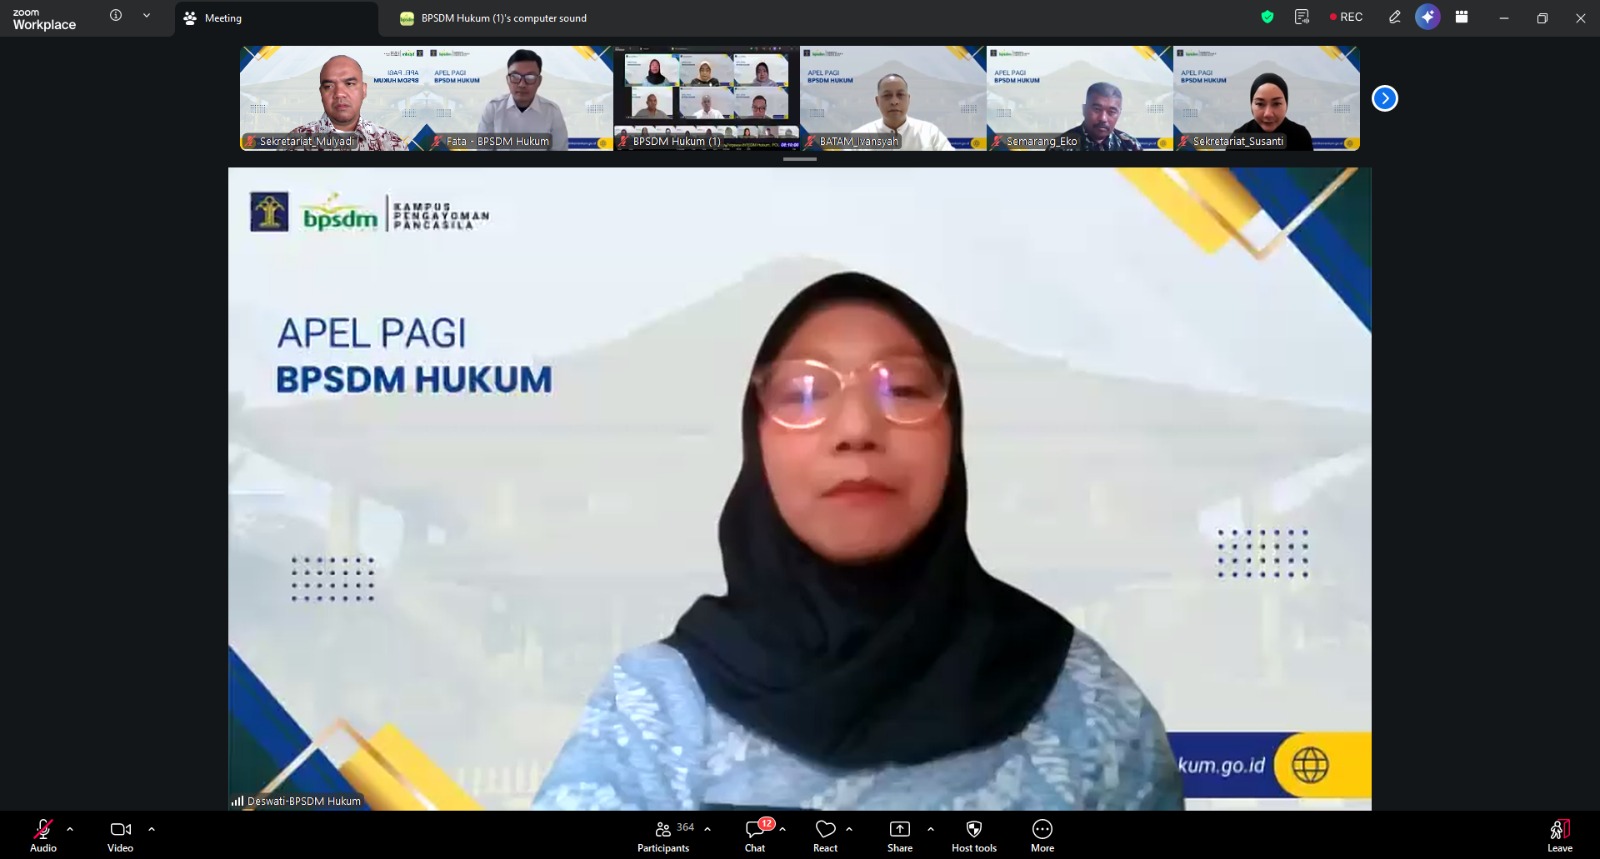Select BPSDM Hukum (1) video thumbnail
This screenshot has height=859, width=1600.
[706, 98]
